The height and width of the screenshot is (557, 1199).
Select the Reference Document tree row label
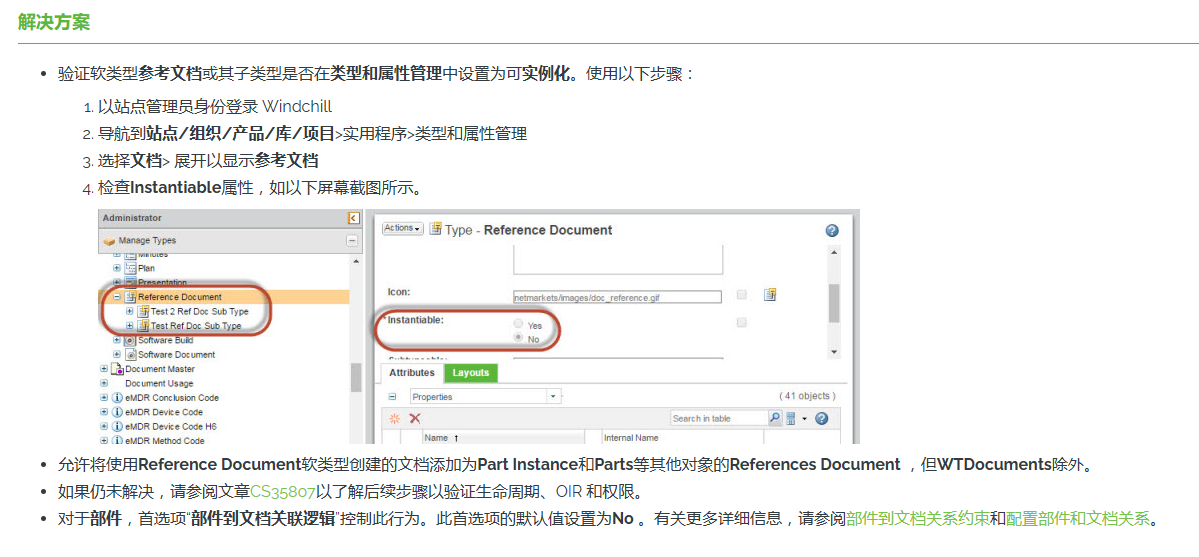click(x=180, y=297)
